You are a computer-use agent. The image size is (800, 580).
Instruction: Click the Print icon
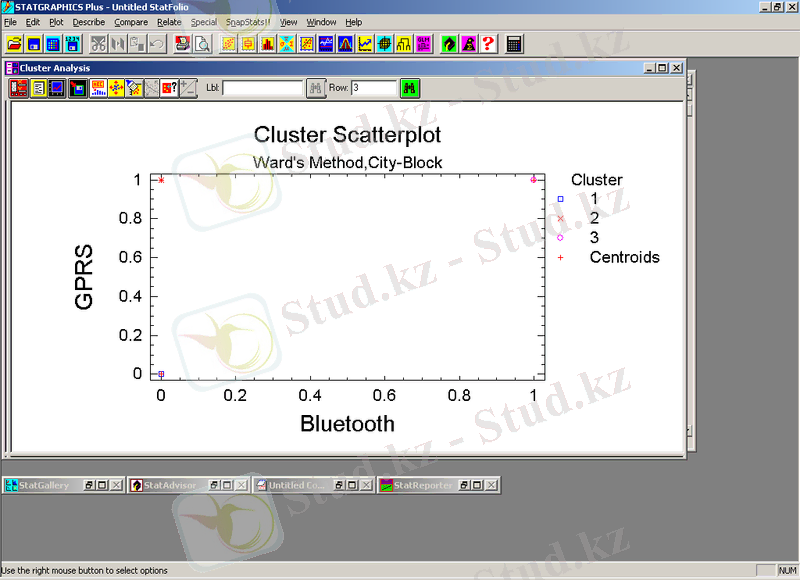click(182, 44)
